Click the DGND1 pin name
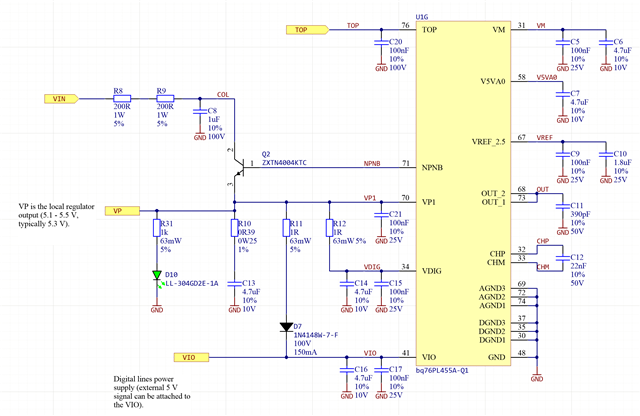640x416 pixels. (x=492, y=340)
